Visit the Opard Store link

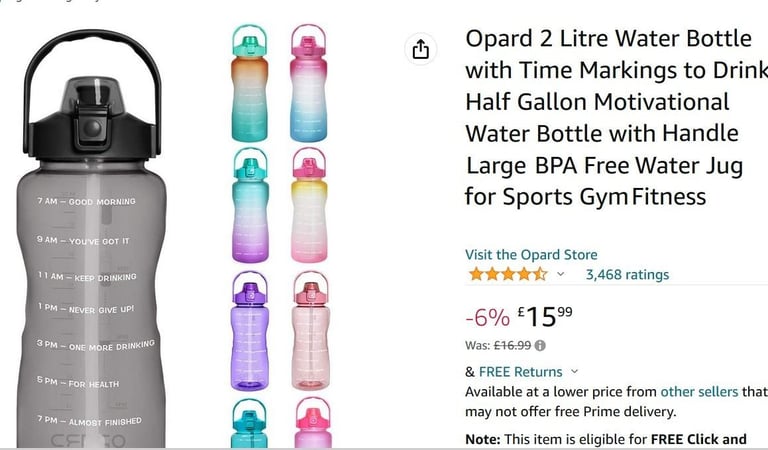click(531, 255)
